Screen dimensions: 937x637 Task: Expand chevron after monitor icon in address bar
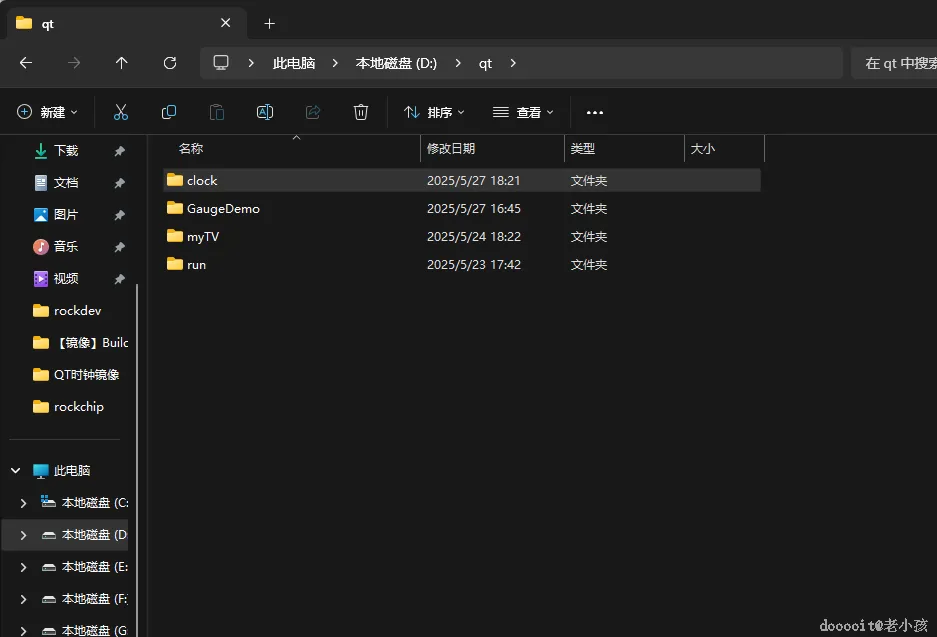pyautogui.click(x=251, y=63)
